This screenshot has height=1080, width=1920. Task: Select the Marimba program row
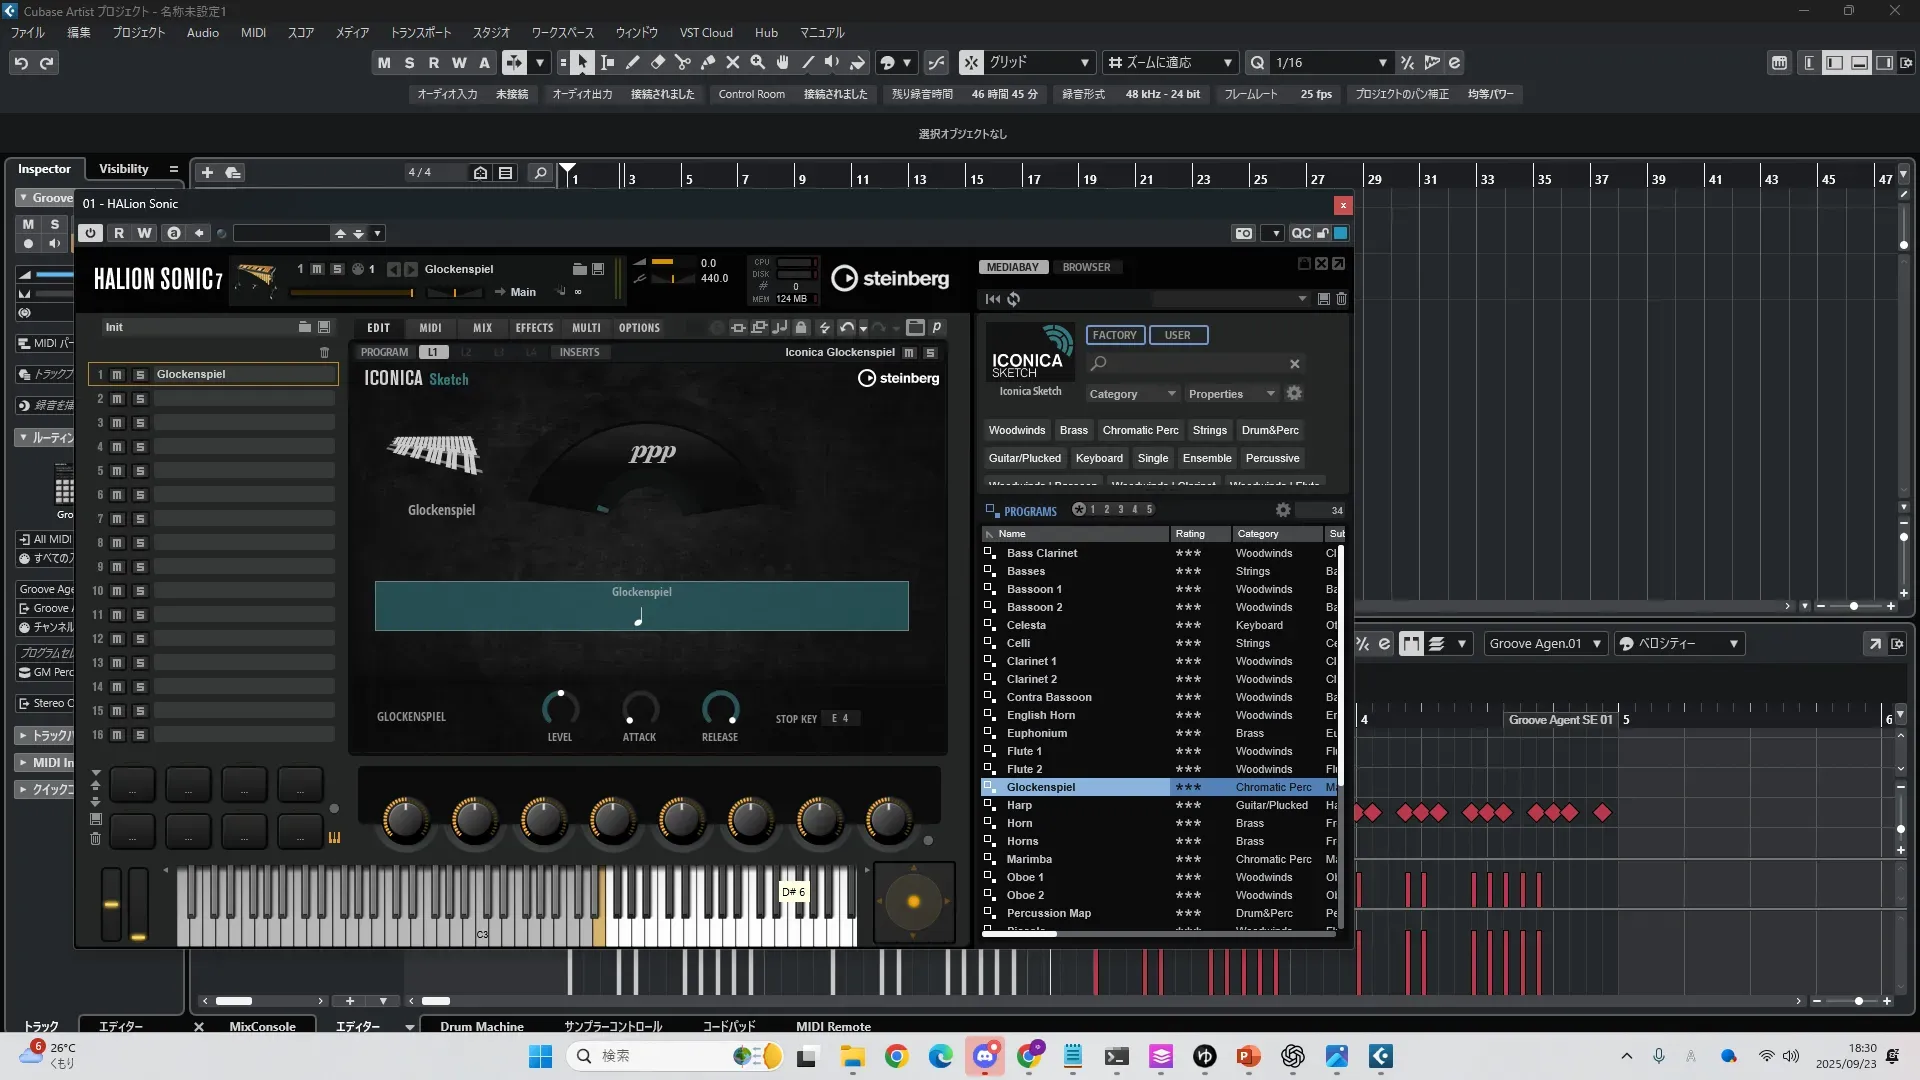[x=1029, y=860]
